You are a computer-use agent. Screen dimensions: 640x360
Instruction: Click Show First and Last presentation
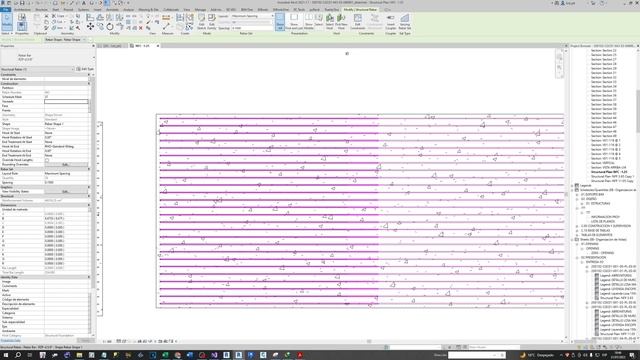(x=294, y=22)
